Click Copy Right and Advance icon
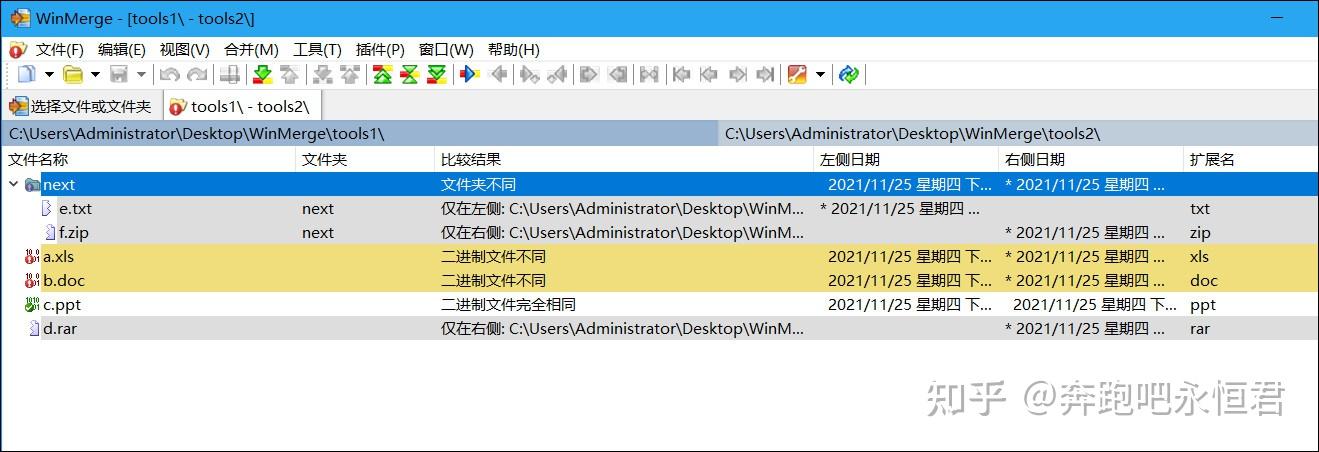 click(x=529, y=74)
